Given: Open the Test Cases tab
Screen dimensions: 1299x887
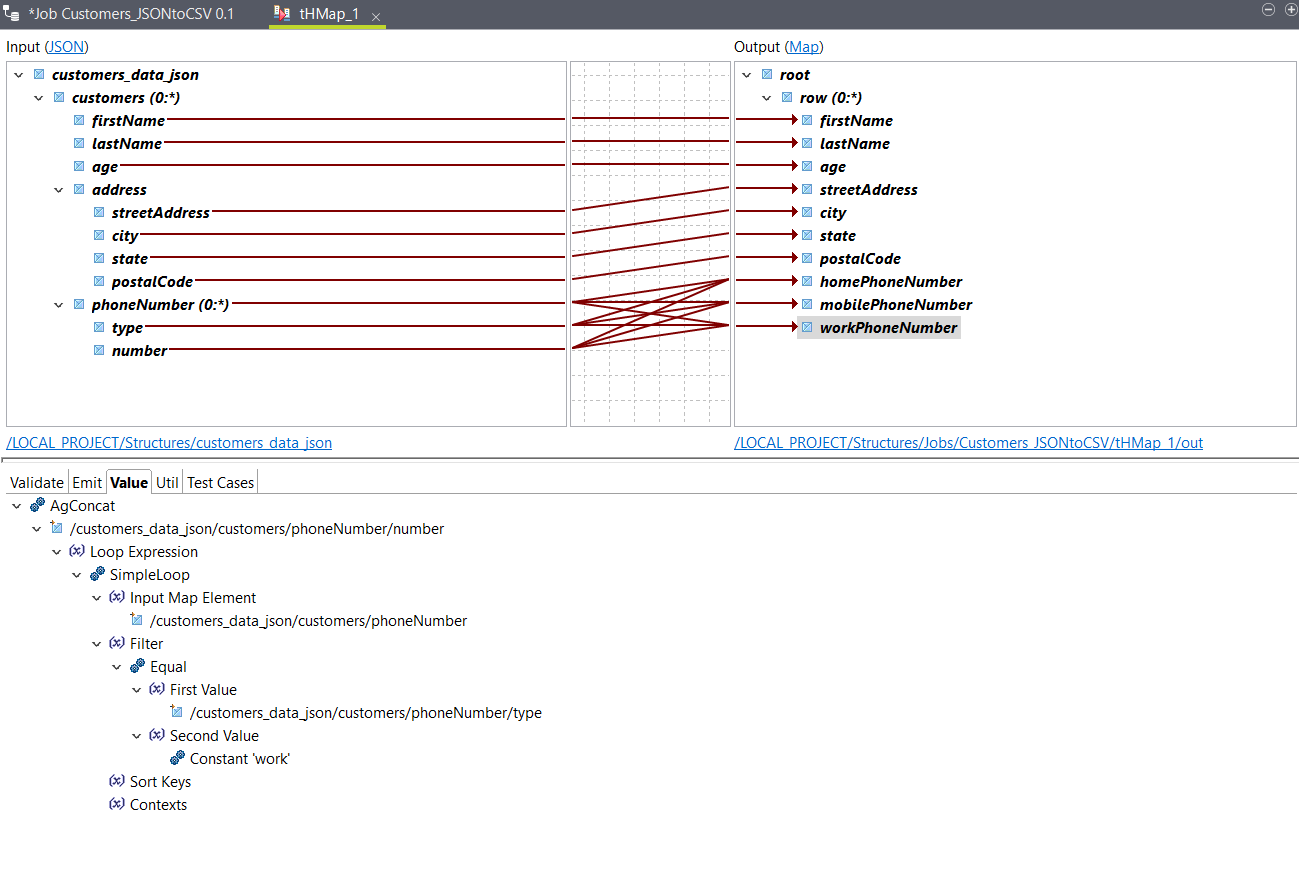Looking at the screenshot, I should pos(220,482).
